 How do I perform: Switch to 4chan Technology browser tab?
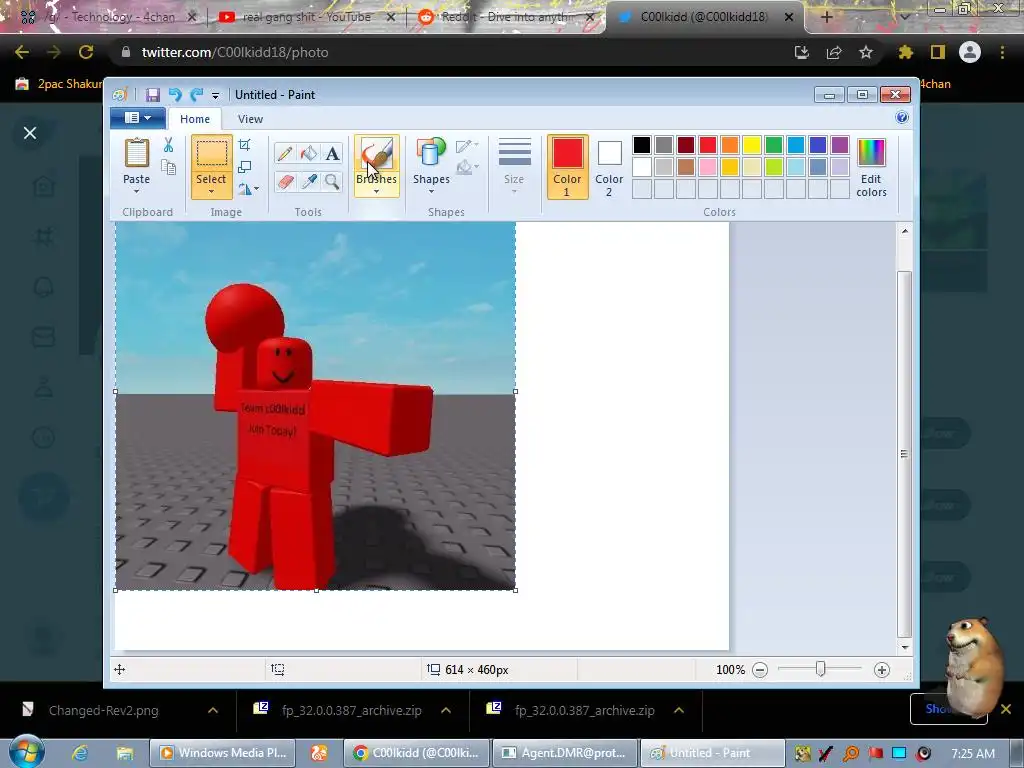tap(108, 17)
